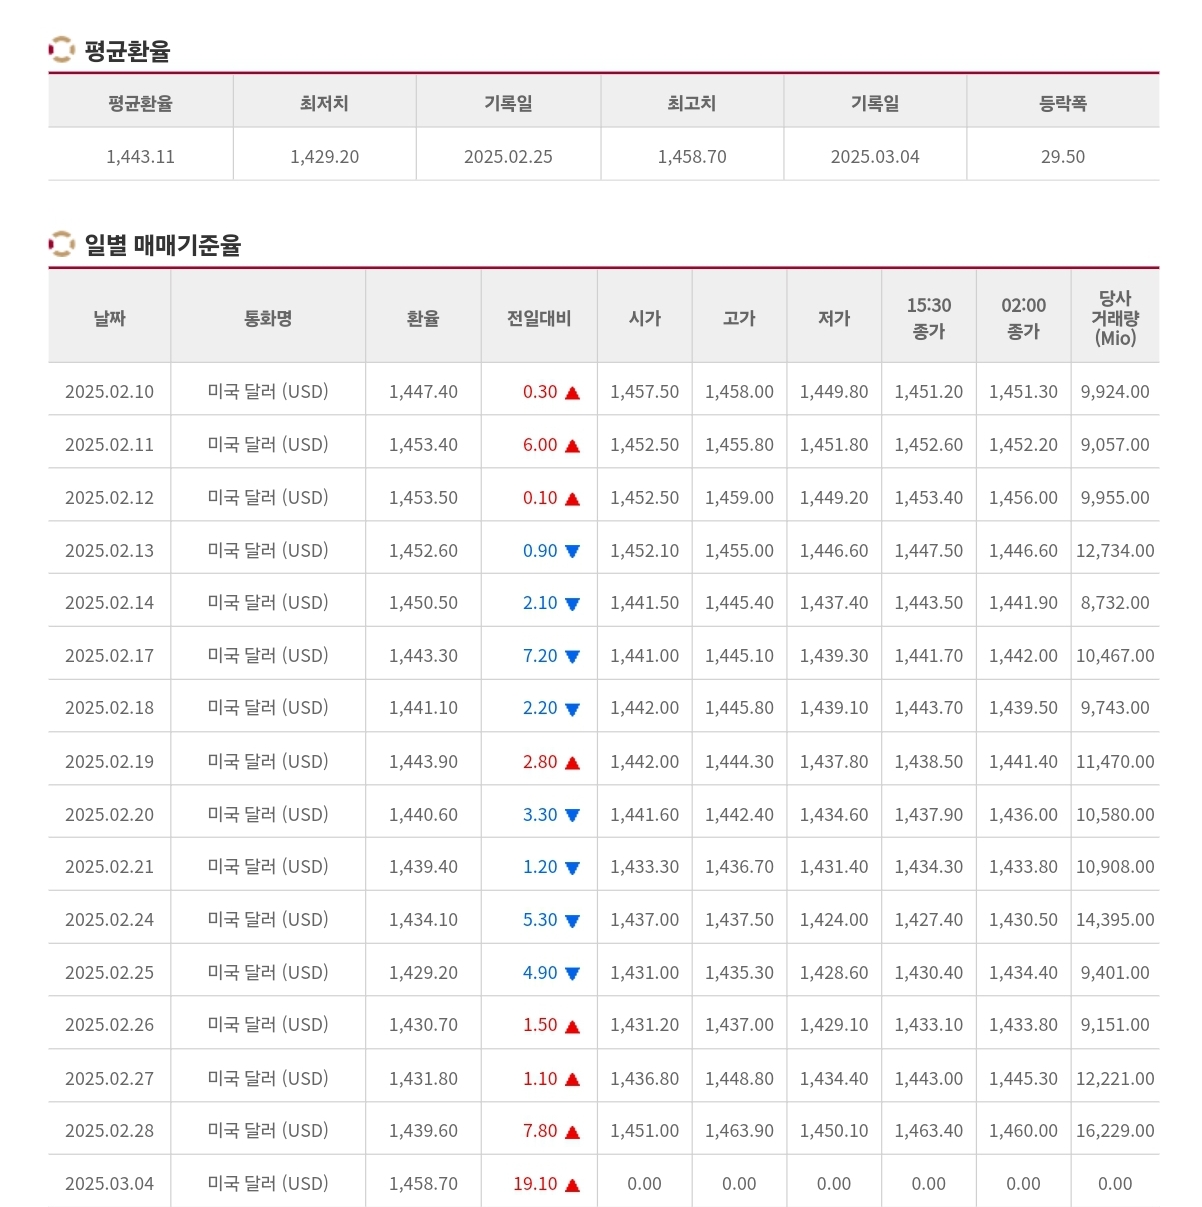Click the 02:00 종가 column header
1202x1207 pixels.
[1023, 318]
